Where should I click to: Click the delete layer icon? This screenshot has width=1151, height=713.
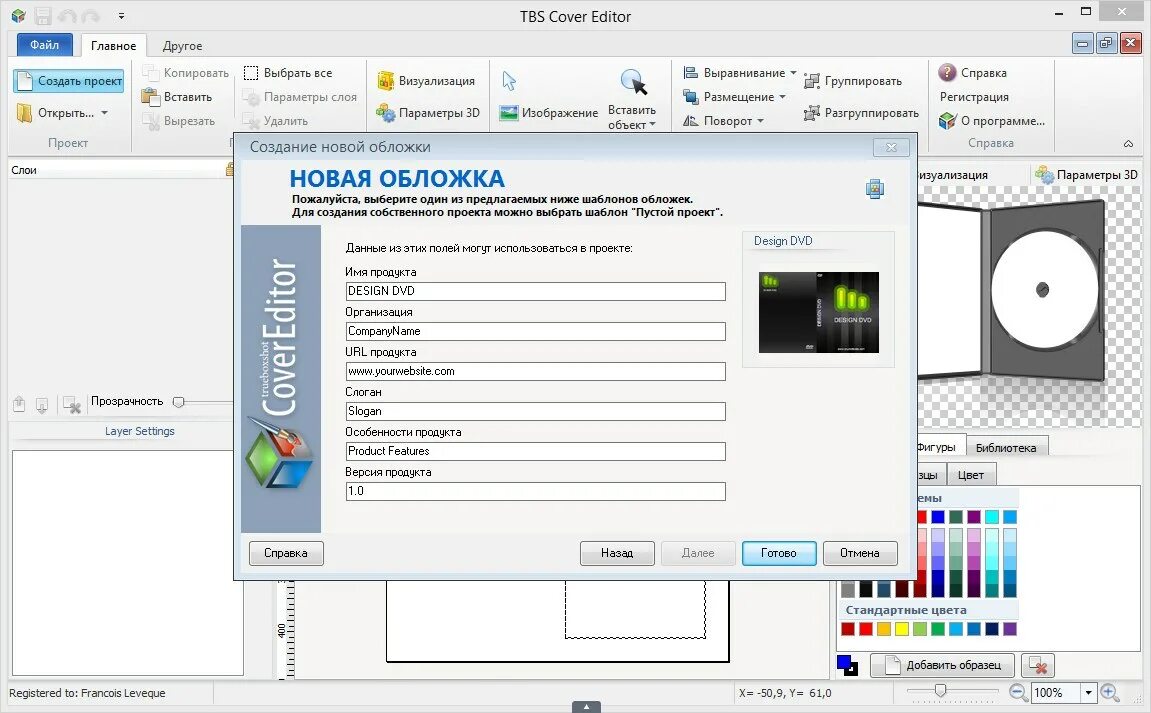coord(71,404)
